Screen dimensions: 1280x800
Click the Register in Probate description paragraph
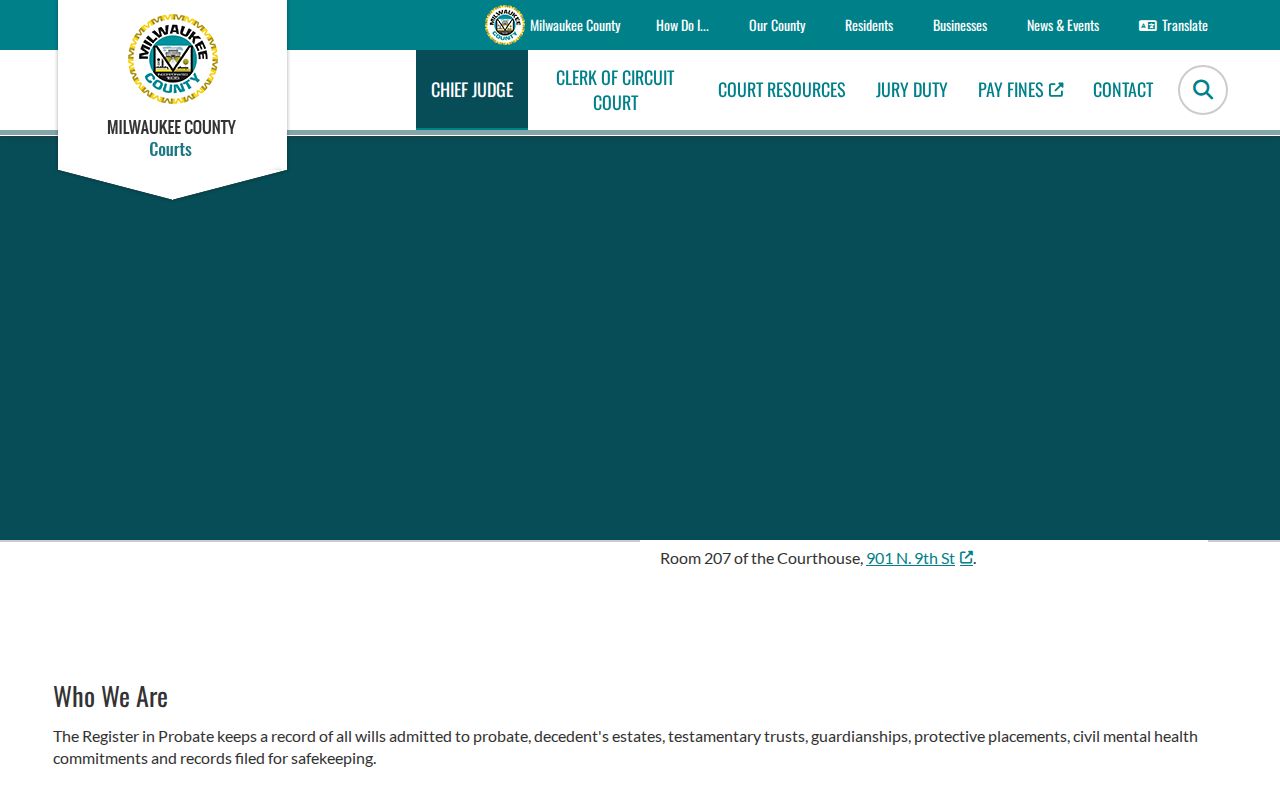coord(625,747)
